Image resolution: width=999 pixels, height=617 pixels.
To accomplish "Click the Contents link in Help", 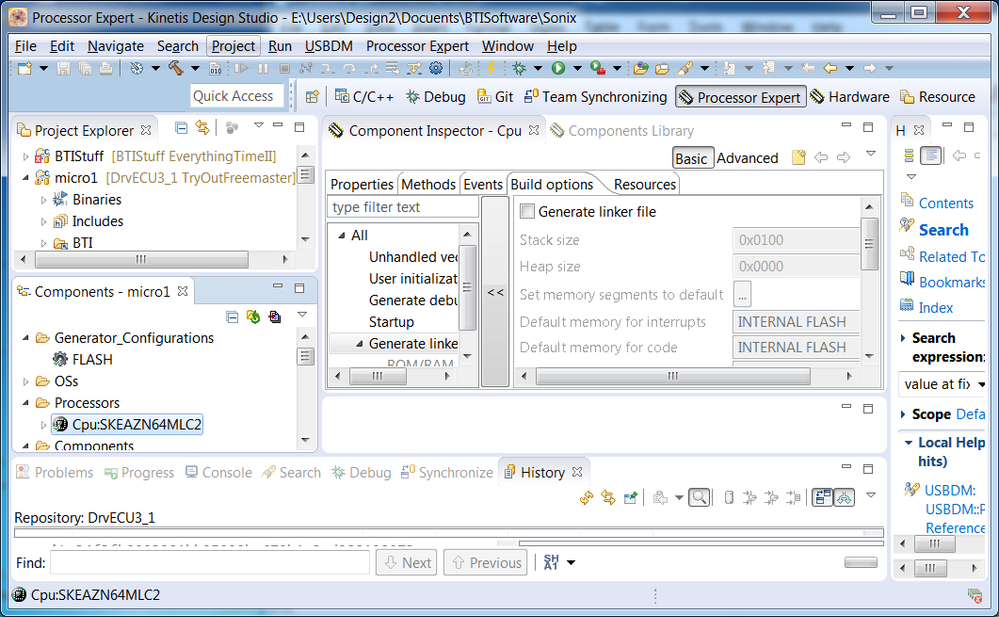I will pos(945,203).
